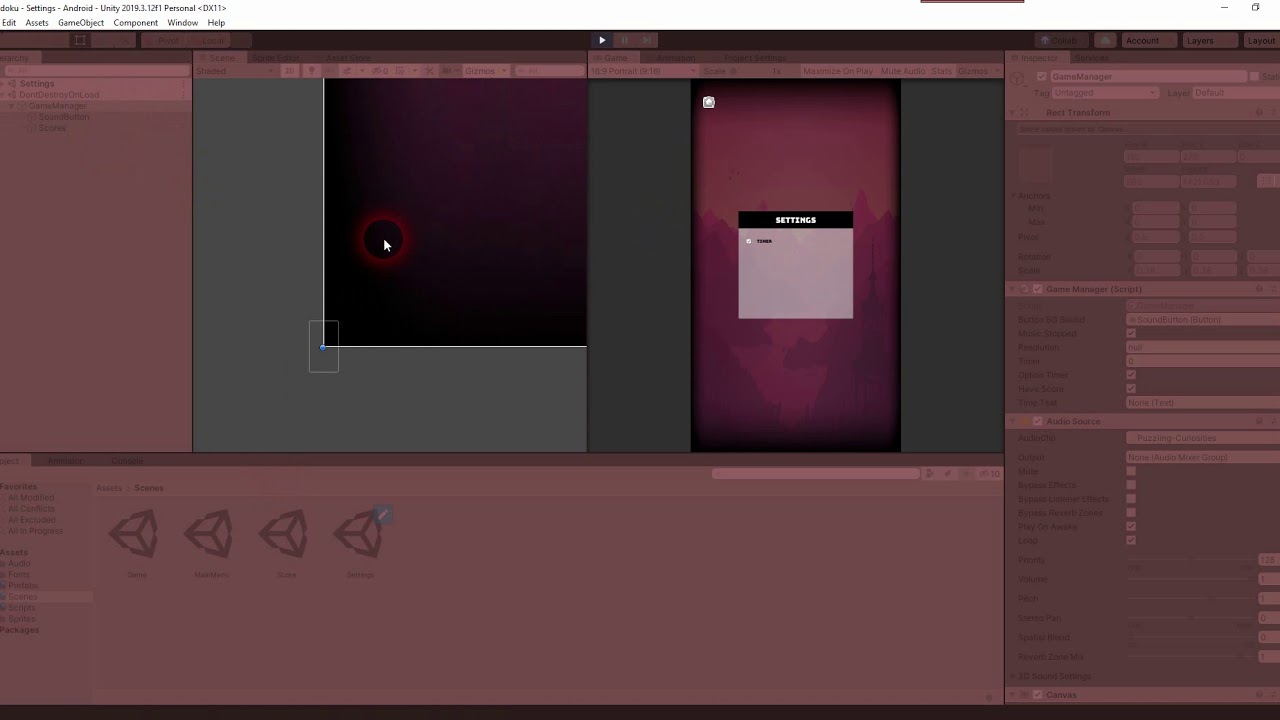The image size is (1280, 720).
Task: Select DontDestroyOnLoad in Hierarchy
Action: point(59,95)
